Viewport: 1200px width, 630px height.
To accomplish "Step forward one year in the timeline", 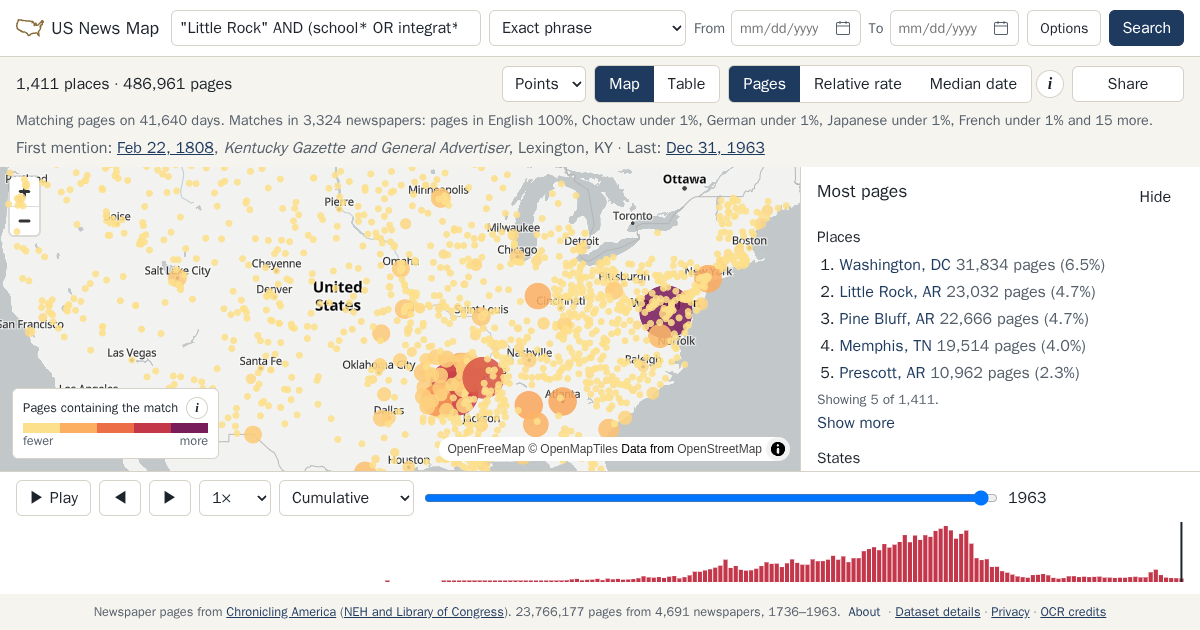I will coord(170,498).
